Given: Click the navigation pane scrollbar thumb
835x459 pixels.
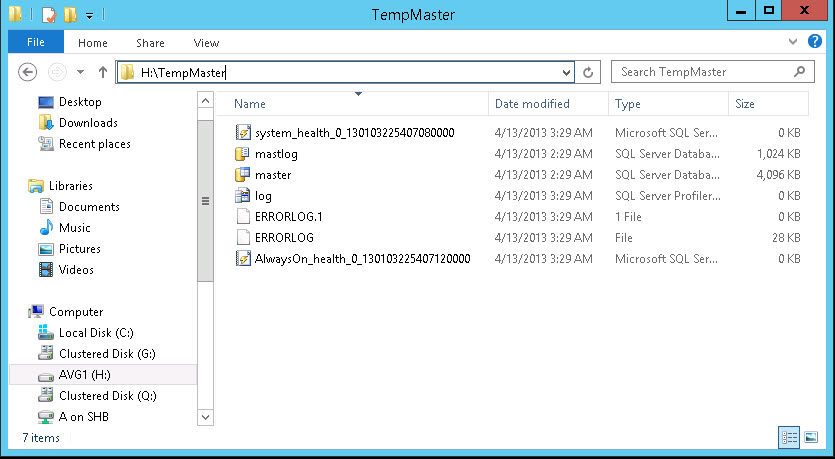Looking at the screenshot, I should 206,201.
